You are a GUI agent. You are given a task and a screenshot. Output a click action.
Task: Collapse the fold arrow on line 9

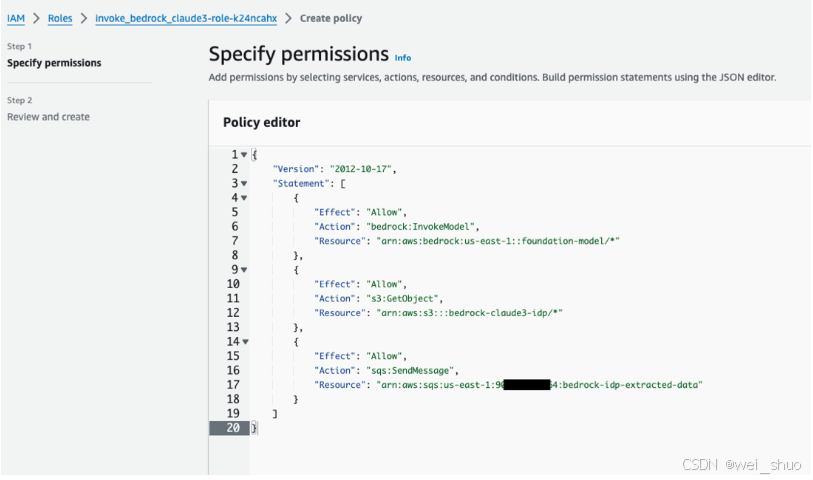[244, 270]
